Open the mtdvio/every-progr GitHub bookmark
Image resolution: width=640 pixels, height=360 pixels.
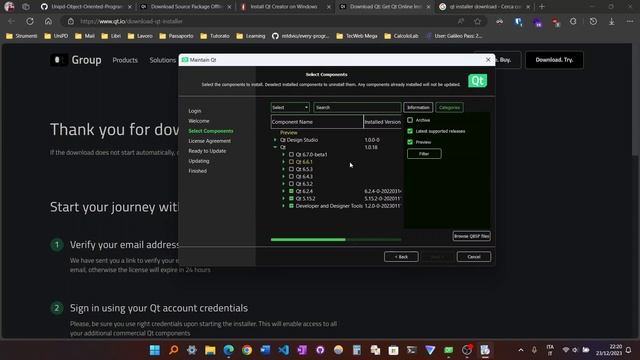[x=300, y=36]
